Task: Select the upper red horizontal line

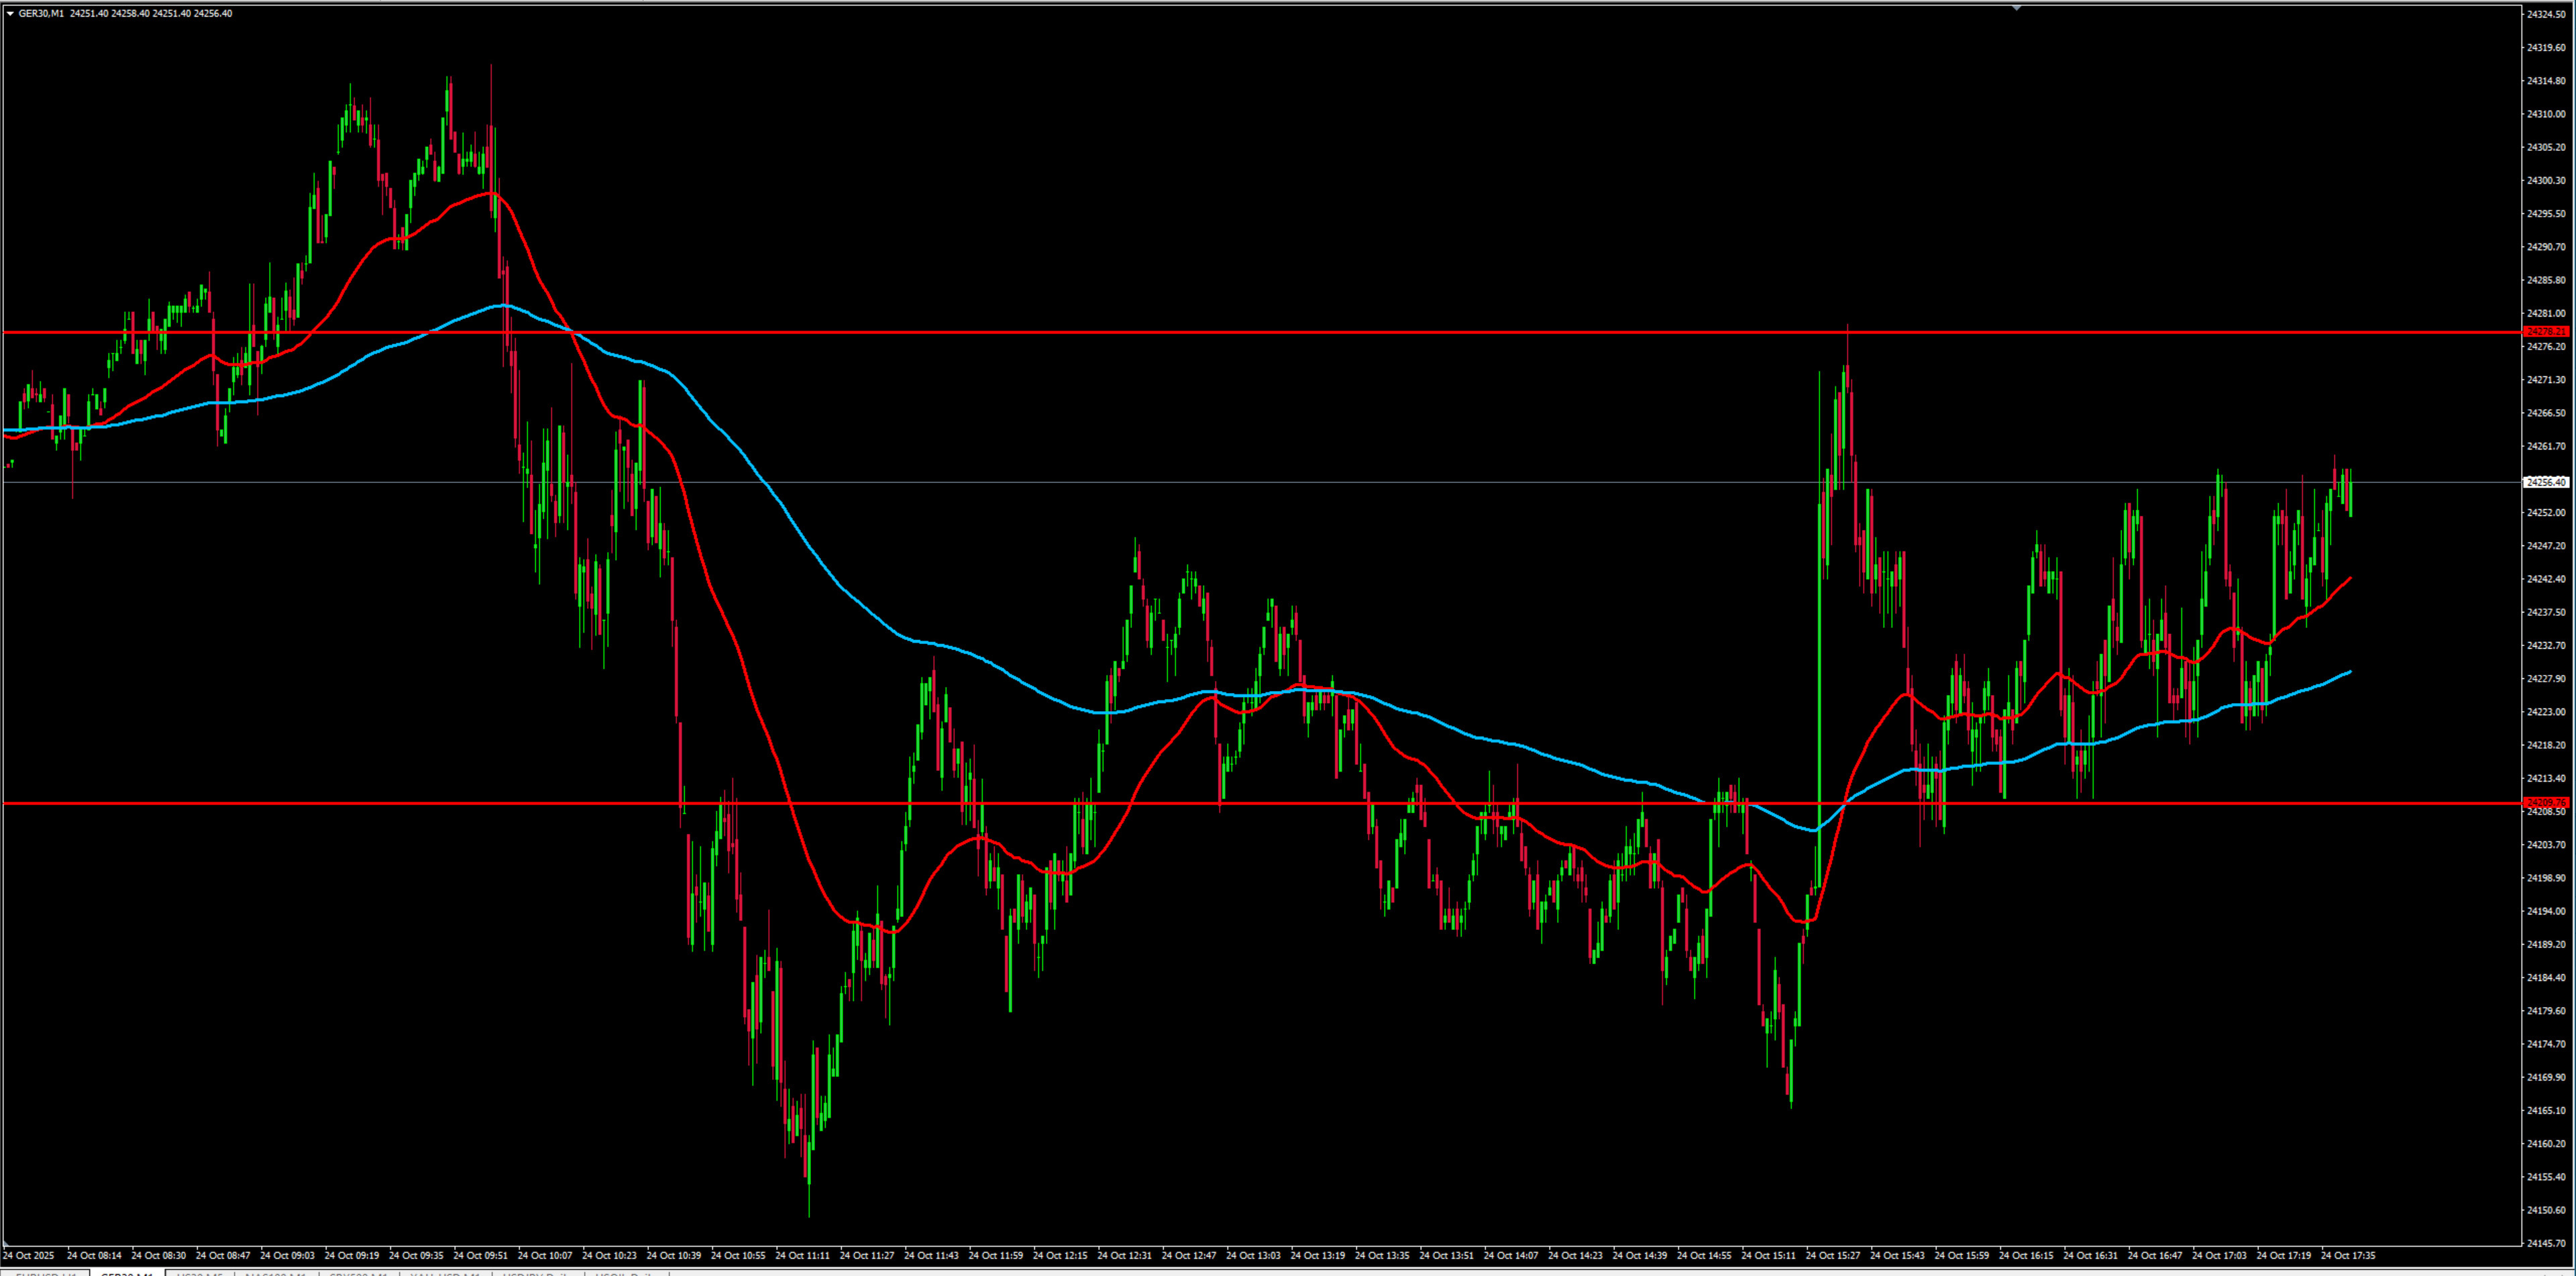Action: (1200, 332)
